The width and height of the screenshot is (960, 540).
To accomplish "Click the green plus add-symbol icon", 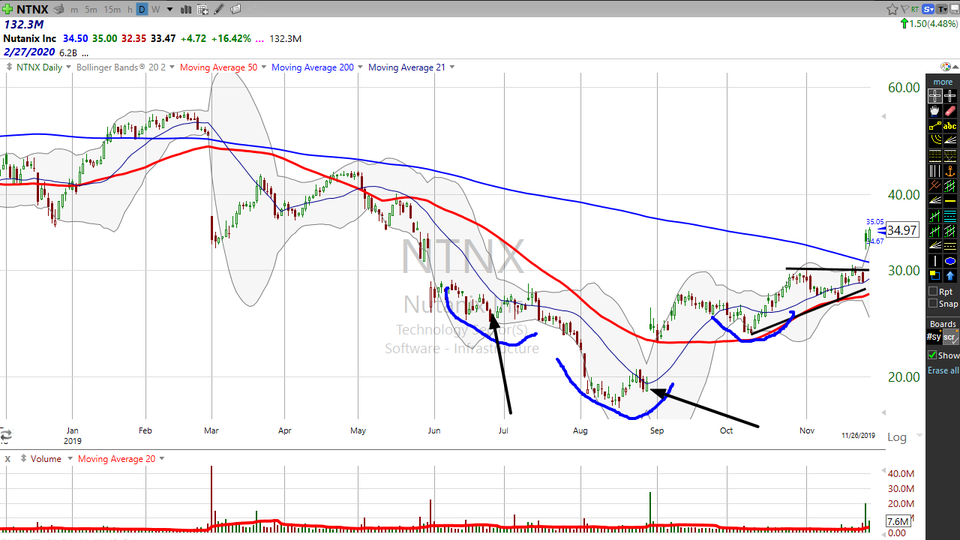I will [7, 9].
